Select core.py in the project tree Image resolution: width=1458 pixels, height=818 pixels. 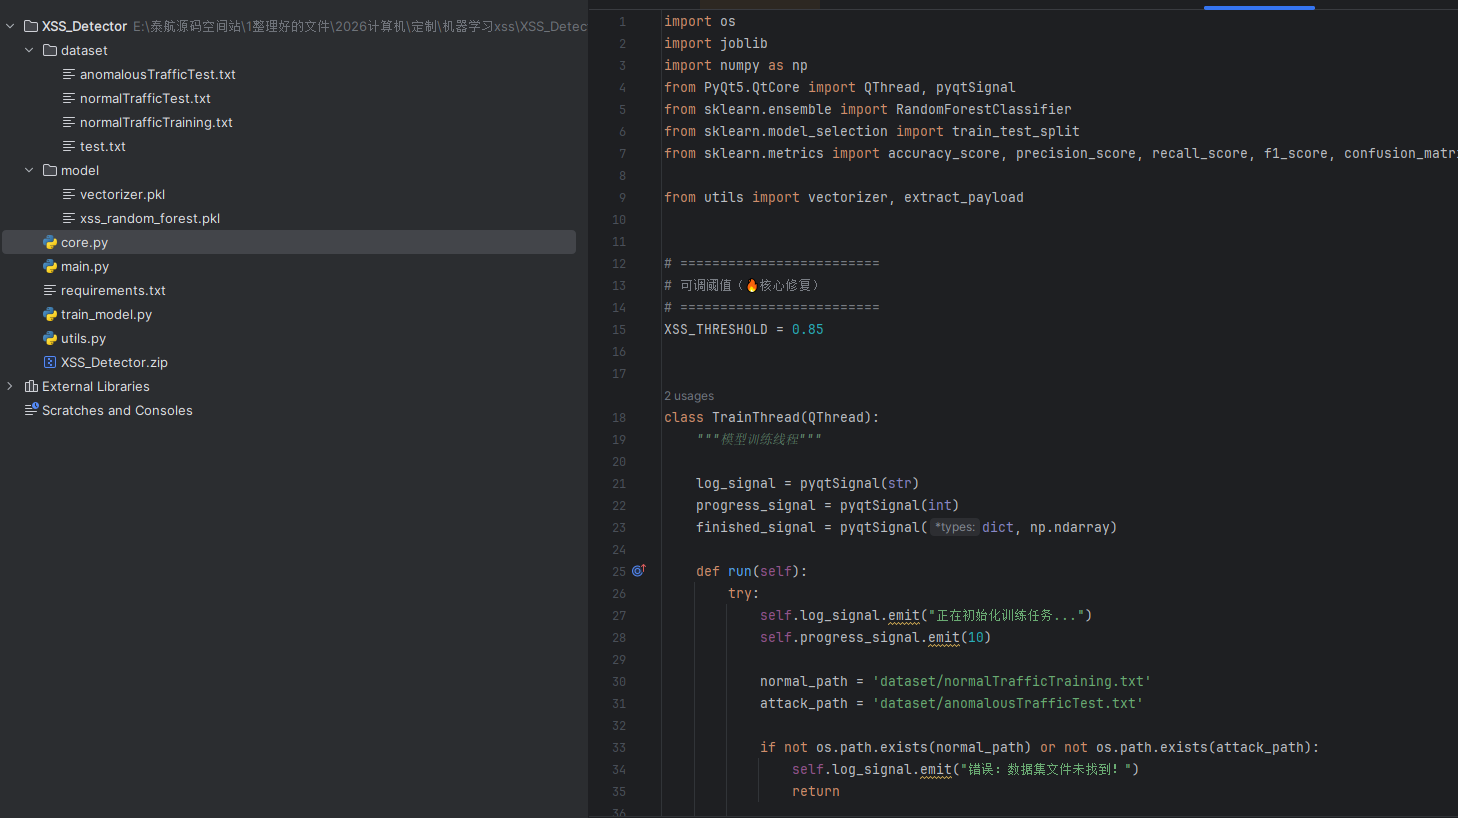84,242
